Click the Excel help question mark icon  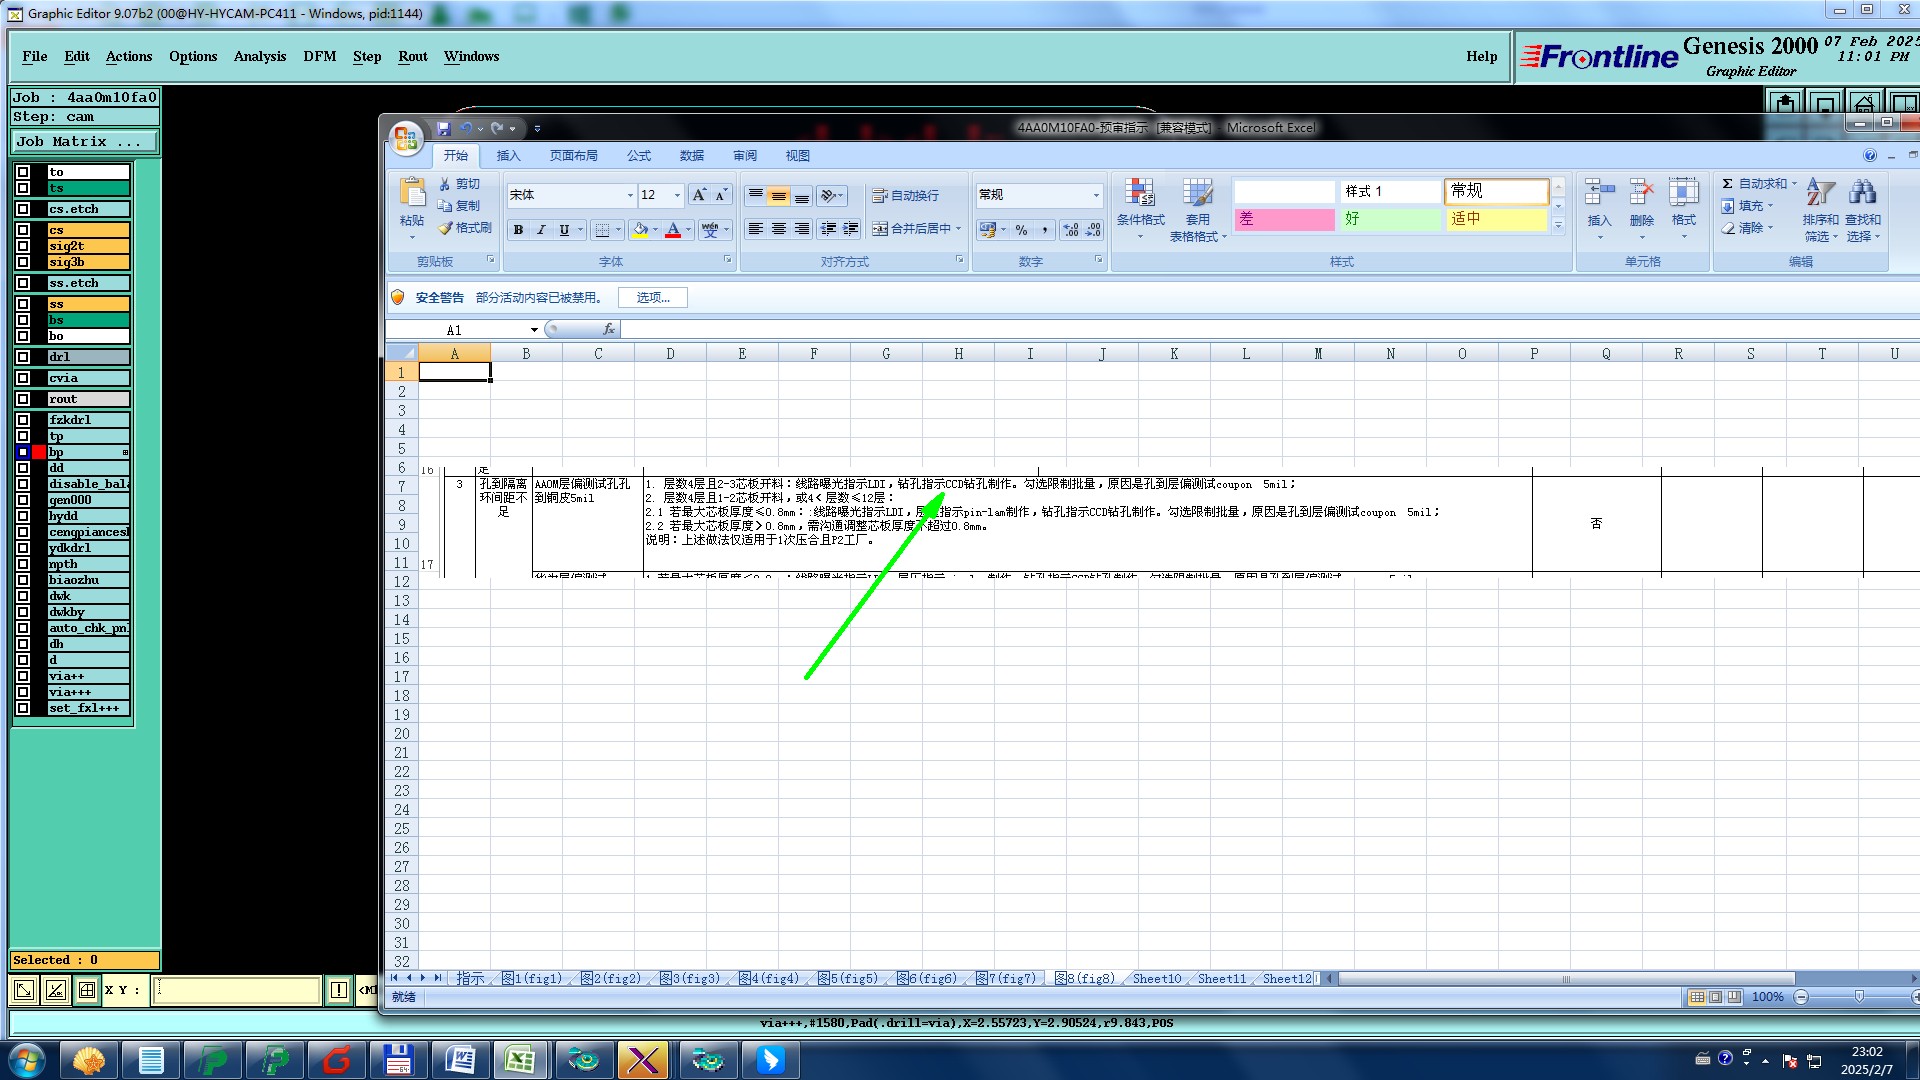pos(1870,155)
